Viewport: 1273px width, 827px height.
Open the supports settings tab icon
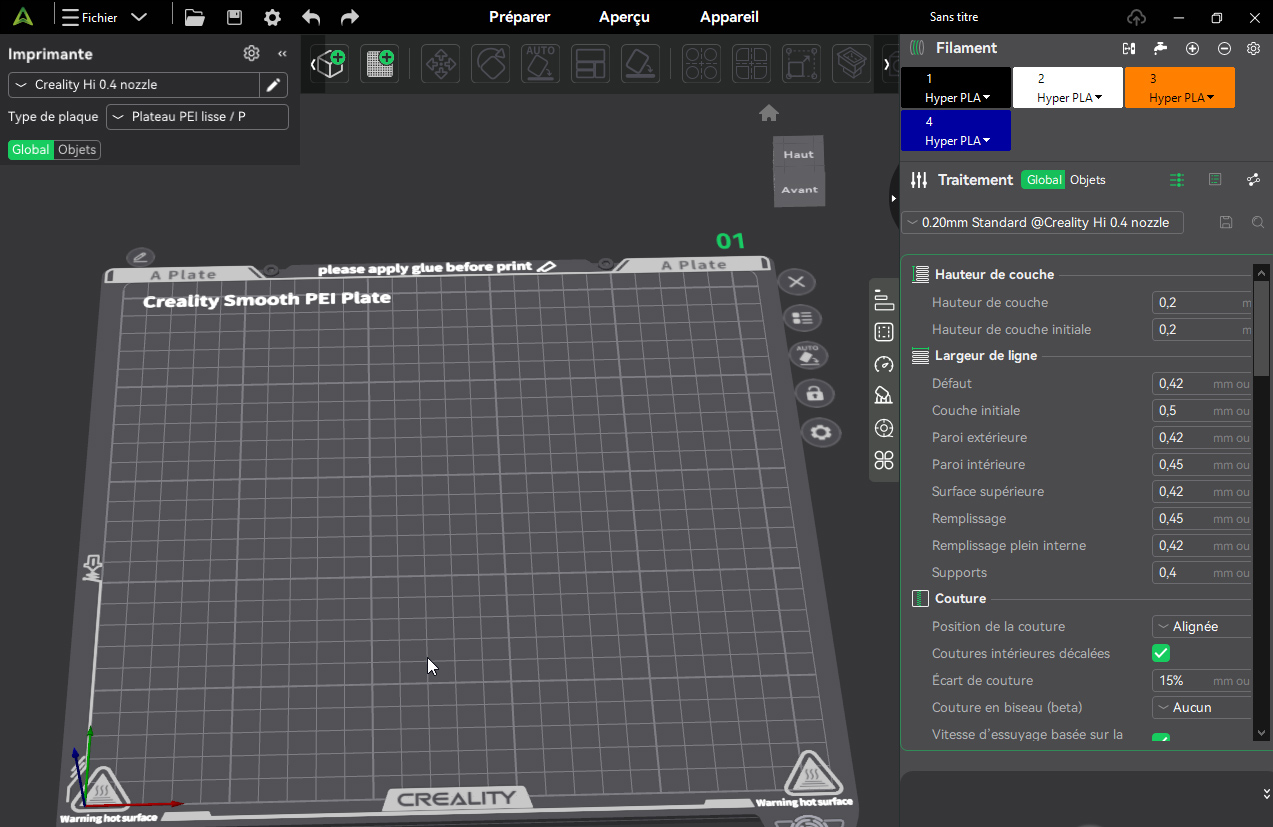click(883, 396)
